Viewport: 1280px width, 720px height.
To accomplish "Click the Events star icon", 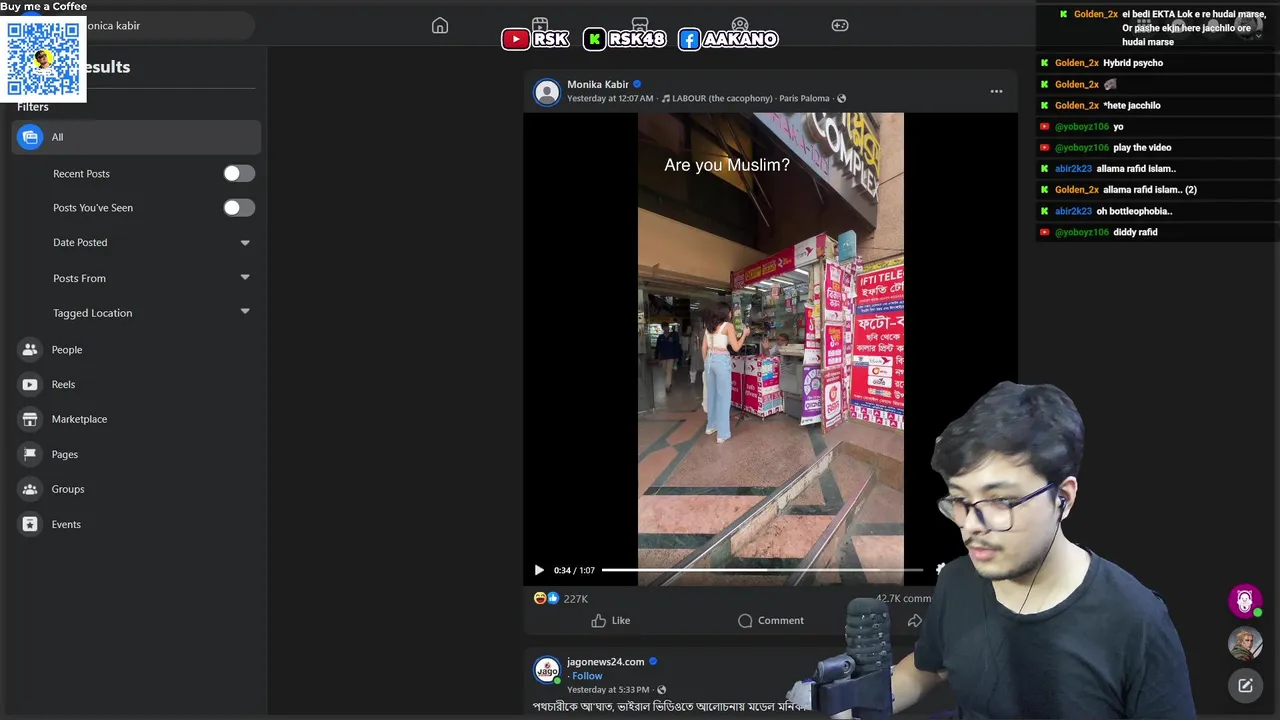I will [30, 524].
